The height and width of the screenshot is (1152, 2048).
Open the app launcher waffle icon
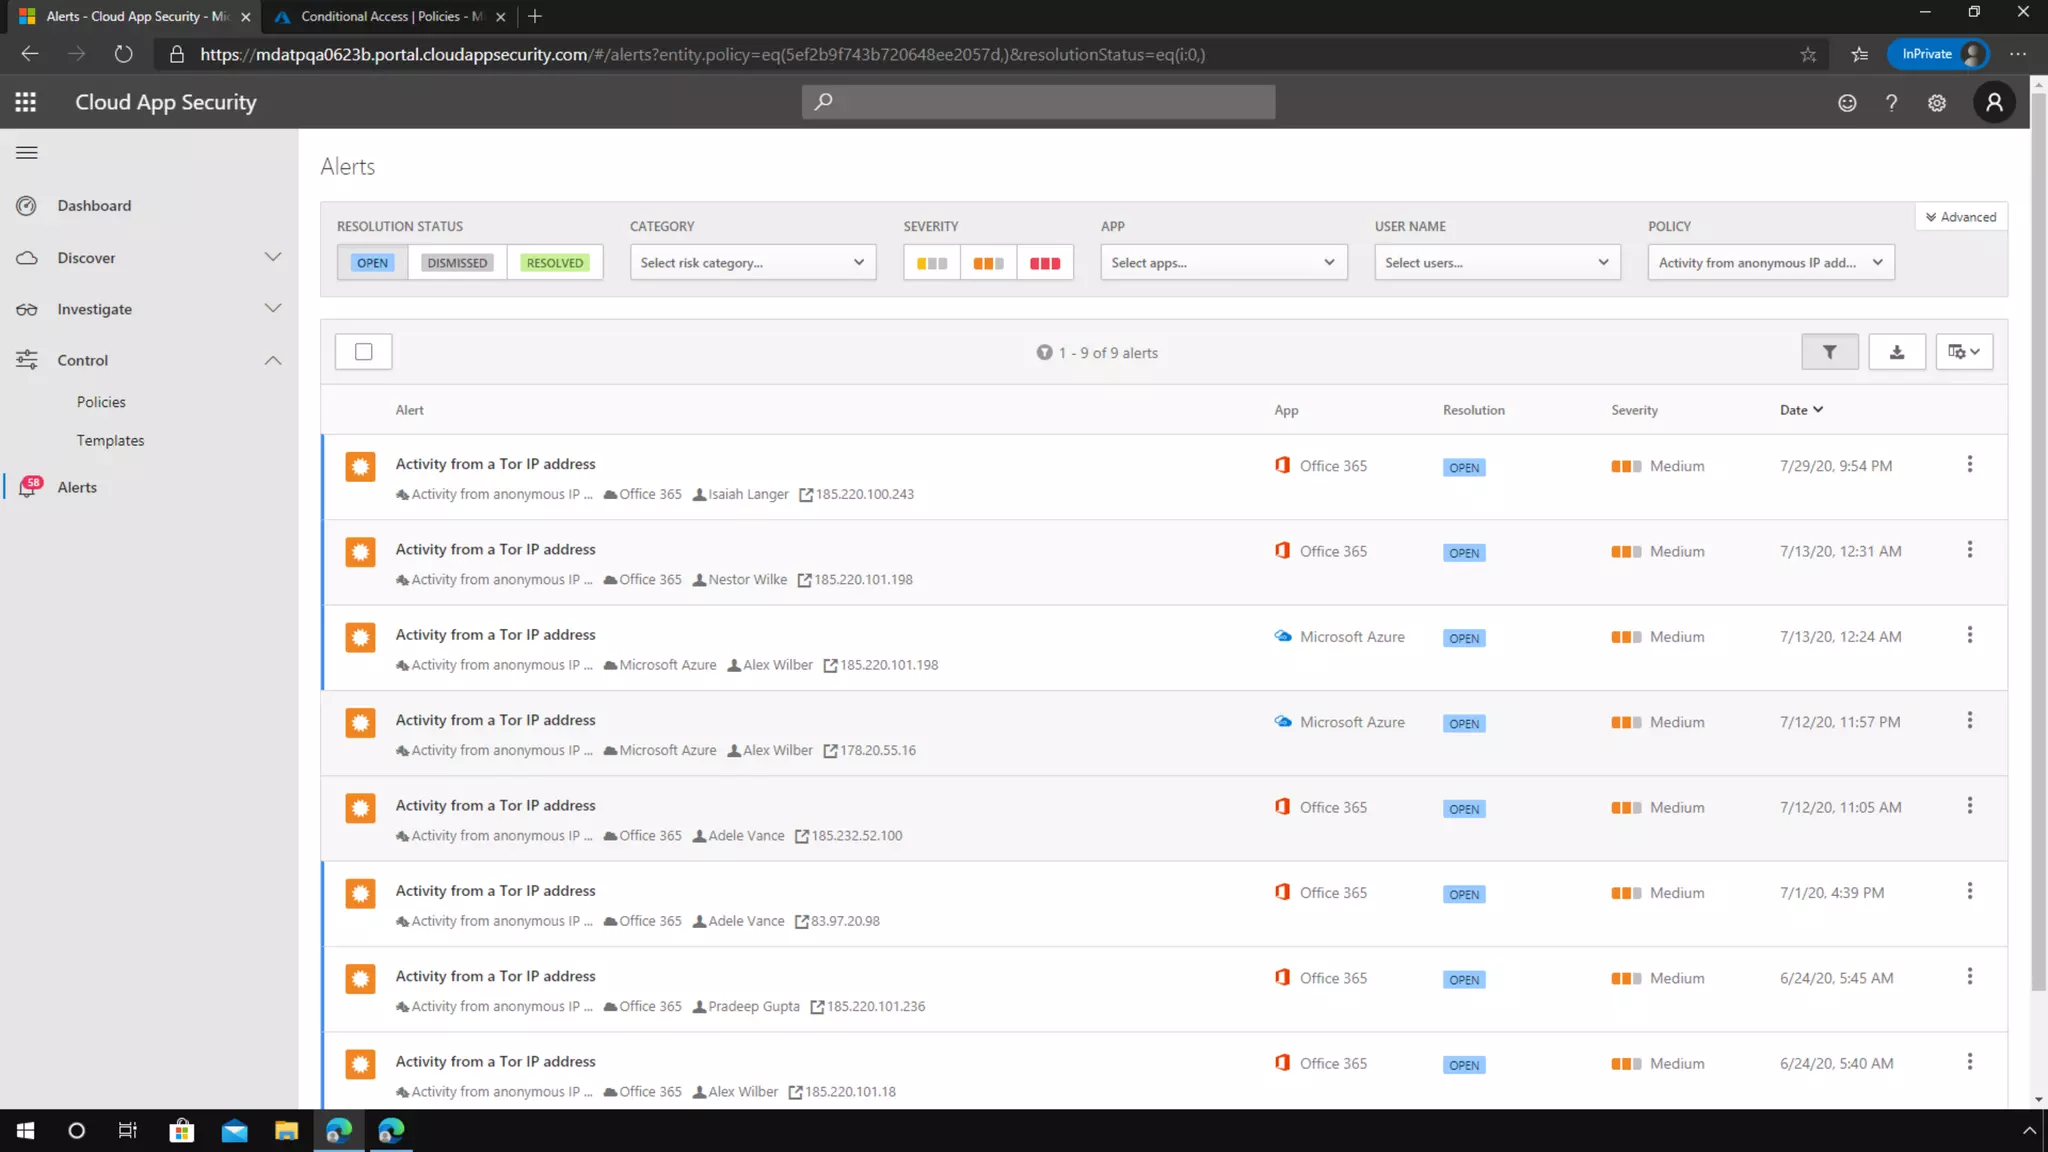(26, 102)
